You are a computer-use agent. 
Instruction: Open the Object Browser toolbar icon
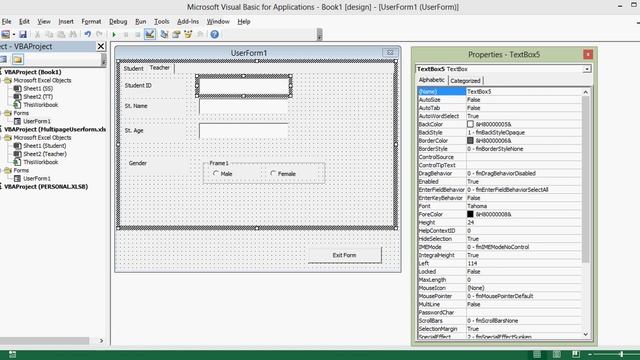tap(188, 34)
